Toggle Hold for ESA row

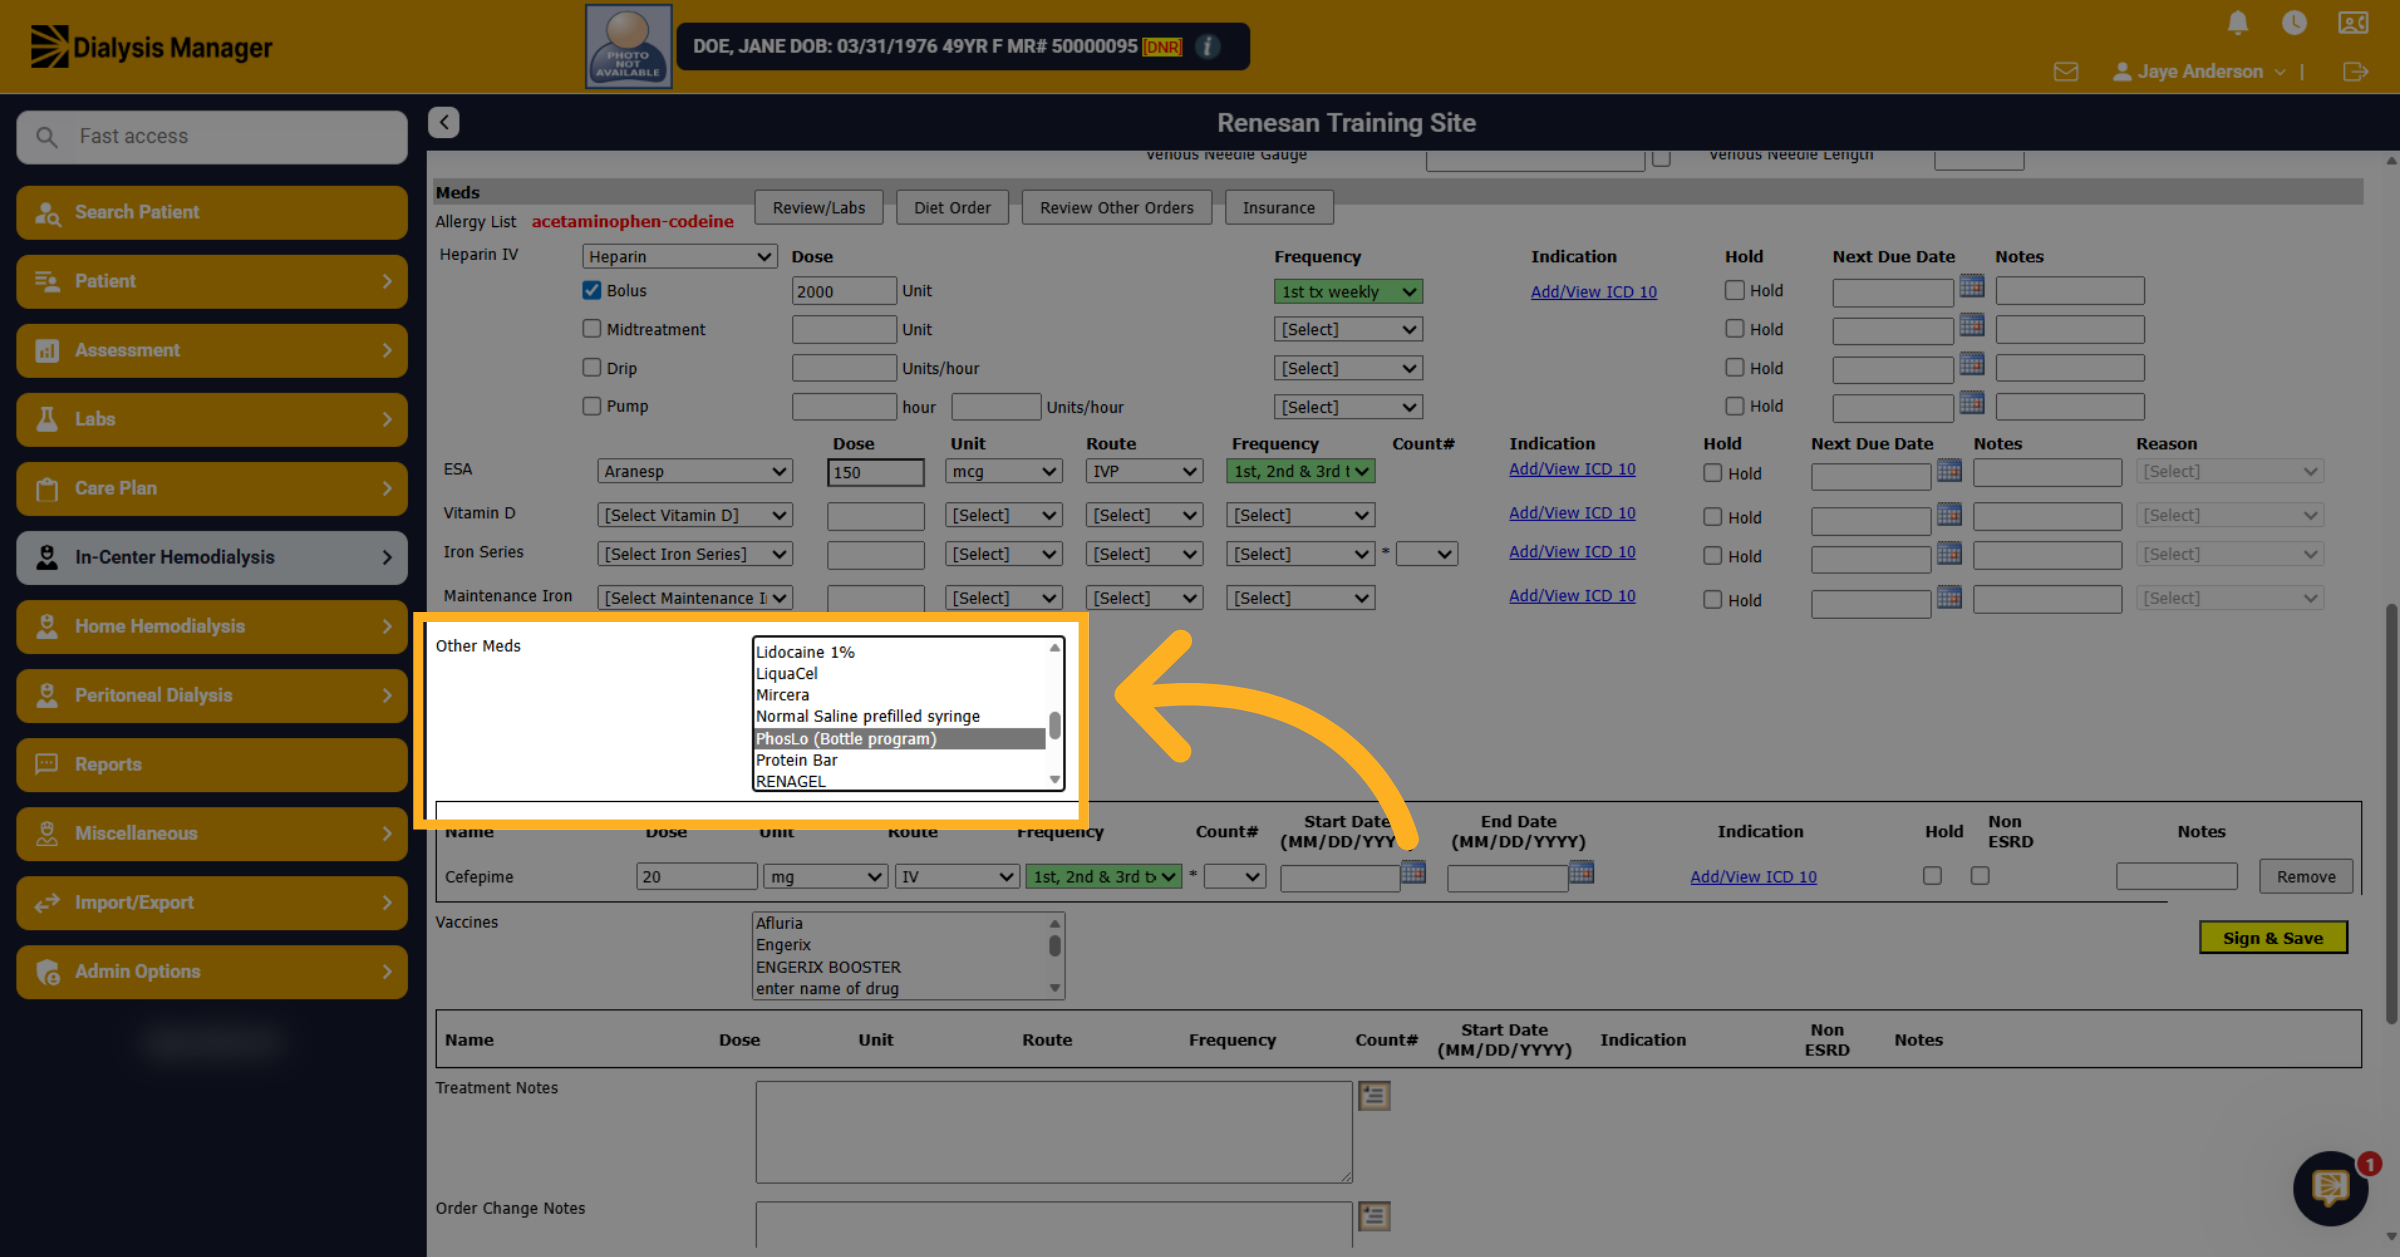[1713, 473]
